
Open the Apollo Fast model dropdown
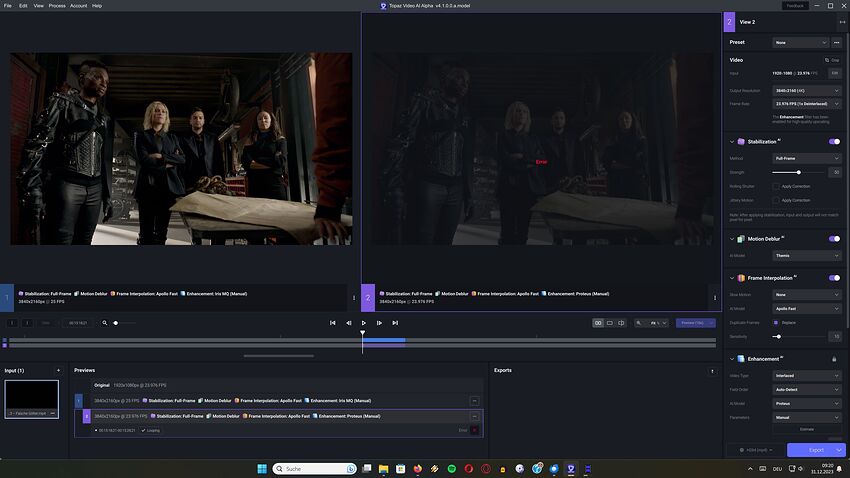point(807,308)
